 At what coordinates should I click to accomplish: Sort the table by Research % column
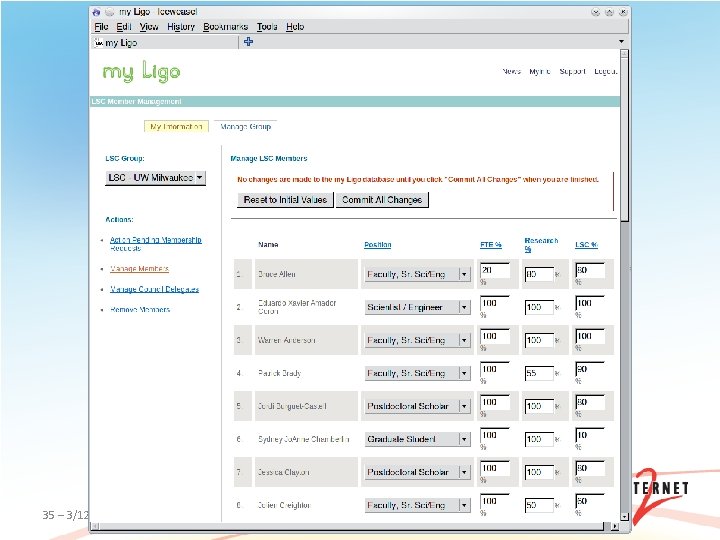coord(541,245)
